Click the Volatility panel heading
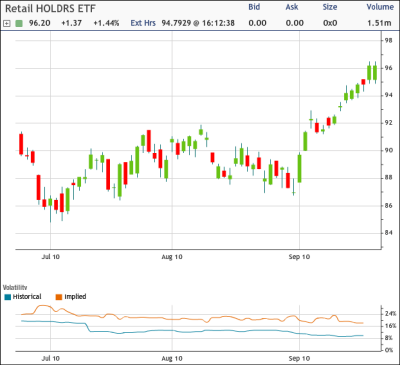 pyautogui.click(x=15, y=287)
